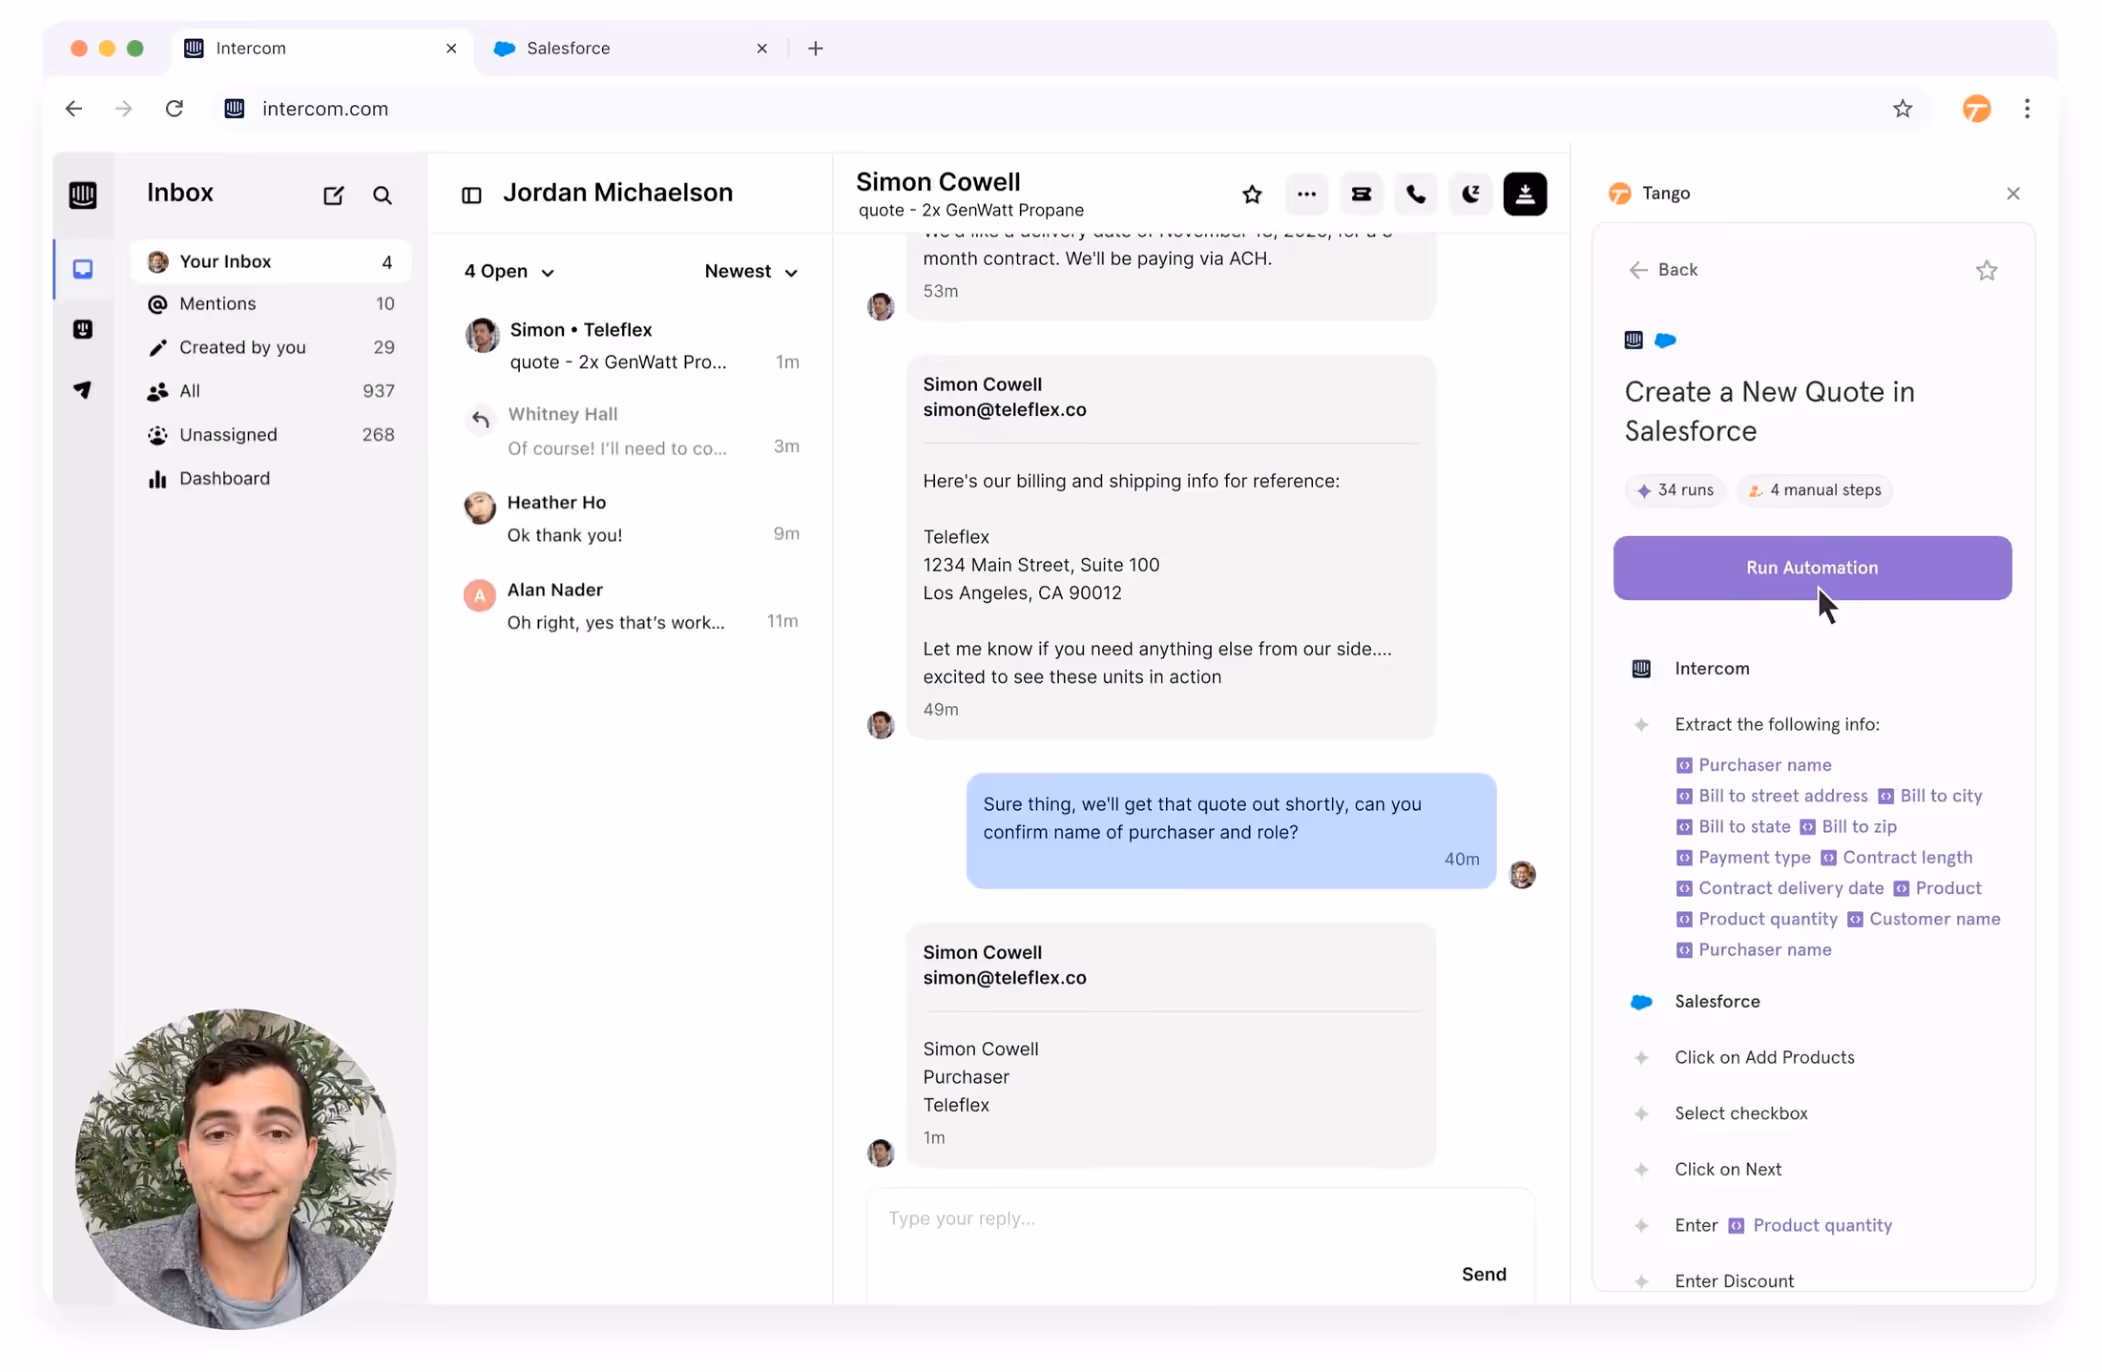Click the Payment type variable

(x=1743, y=857)
